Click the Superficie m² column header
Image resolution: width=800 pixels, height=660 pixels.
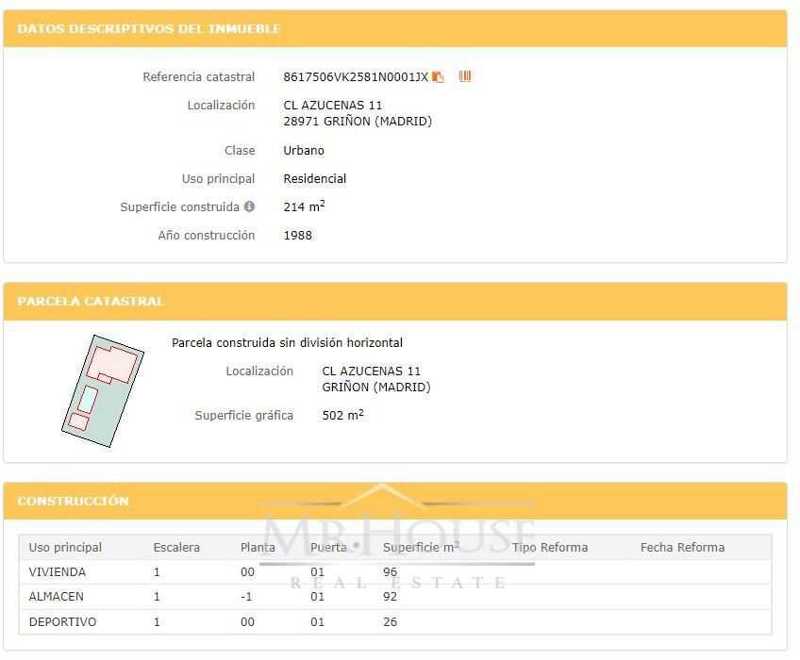pos(421,547)
